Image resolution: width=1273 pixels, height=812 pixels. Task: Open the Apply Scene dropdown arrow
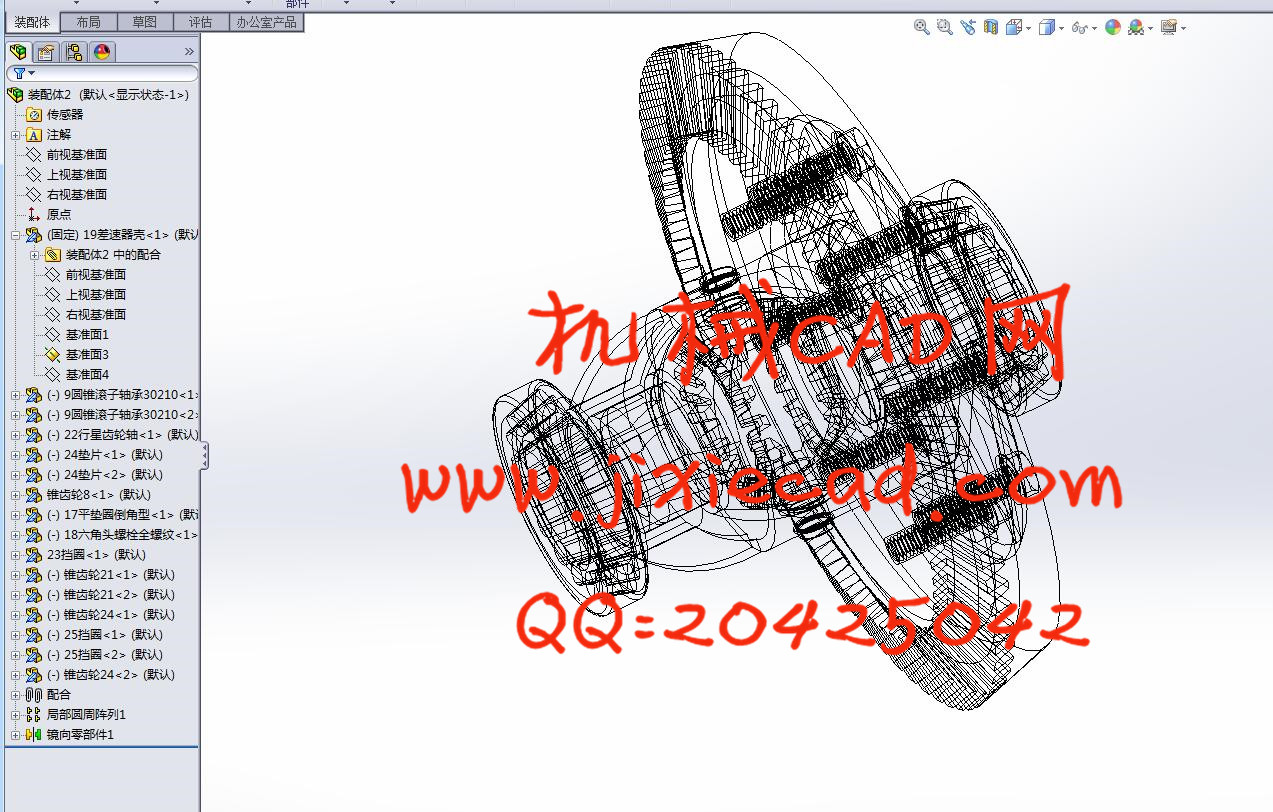click(1151, 29)
